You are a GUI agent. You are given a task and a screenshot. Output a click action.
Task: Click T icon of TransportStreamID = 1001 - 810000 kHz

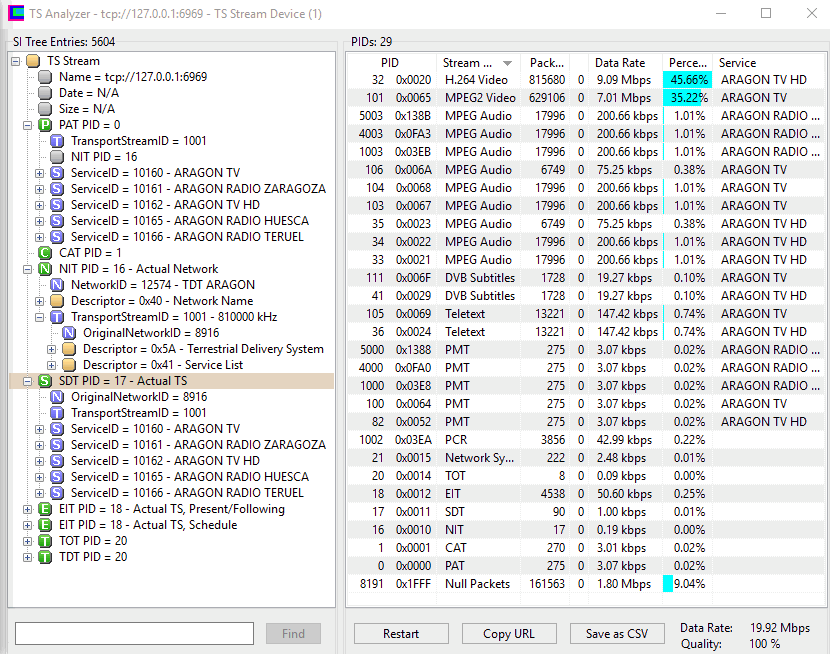(x=57, y=317)
